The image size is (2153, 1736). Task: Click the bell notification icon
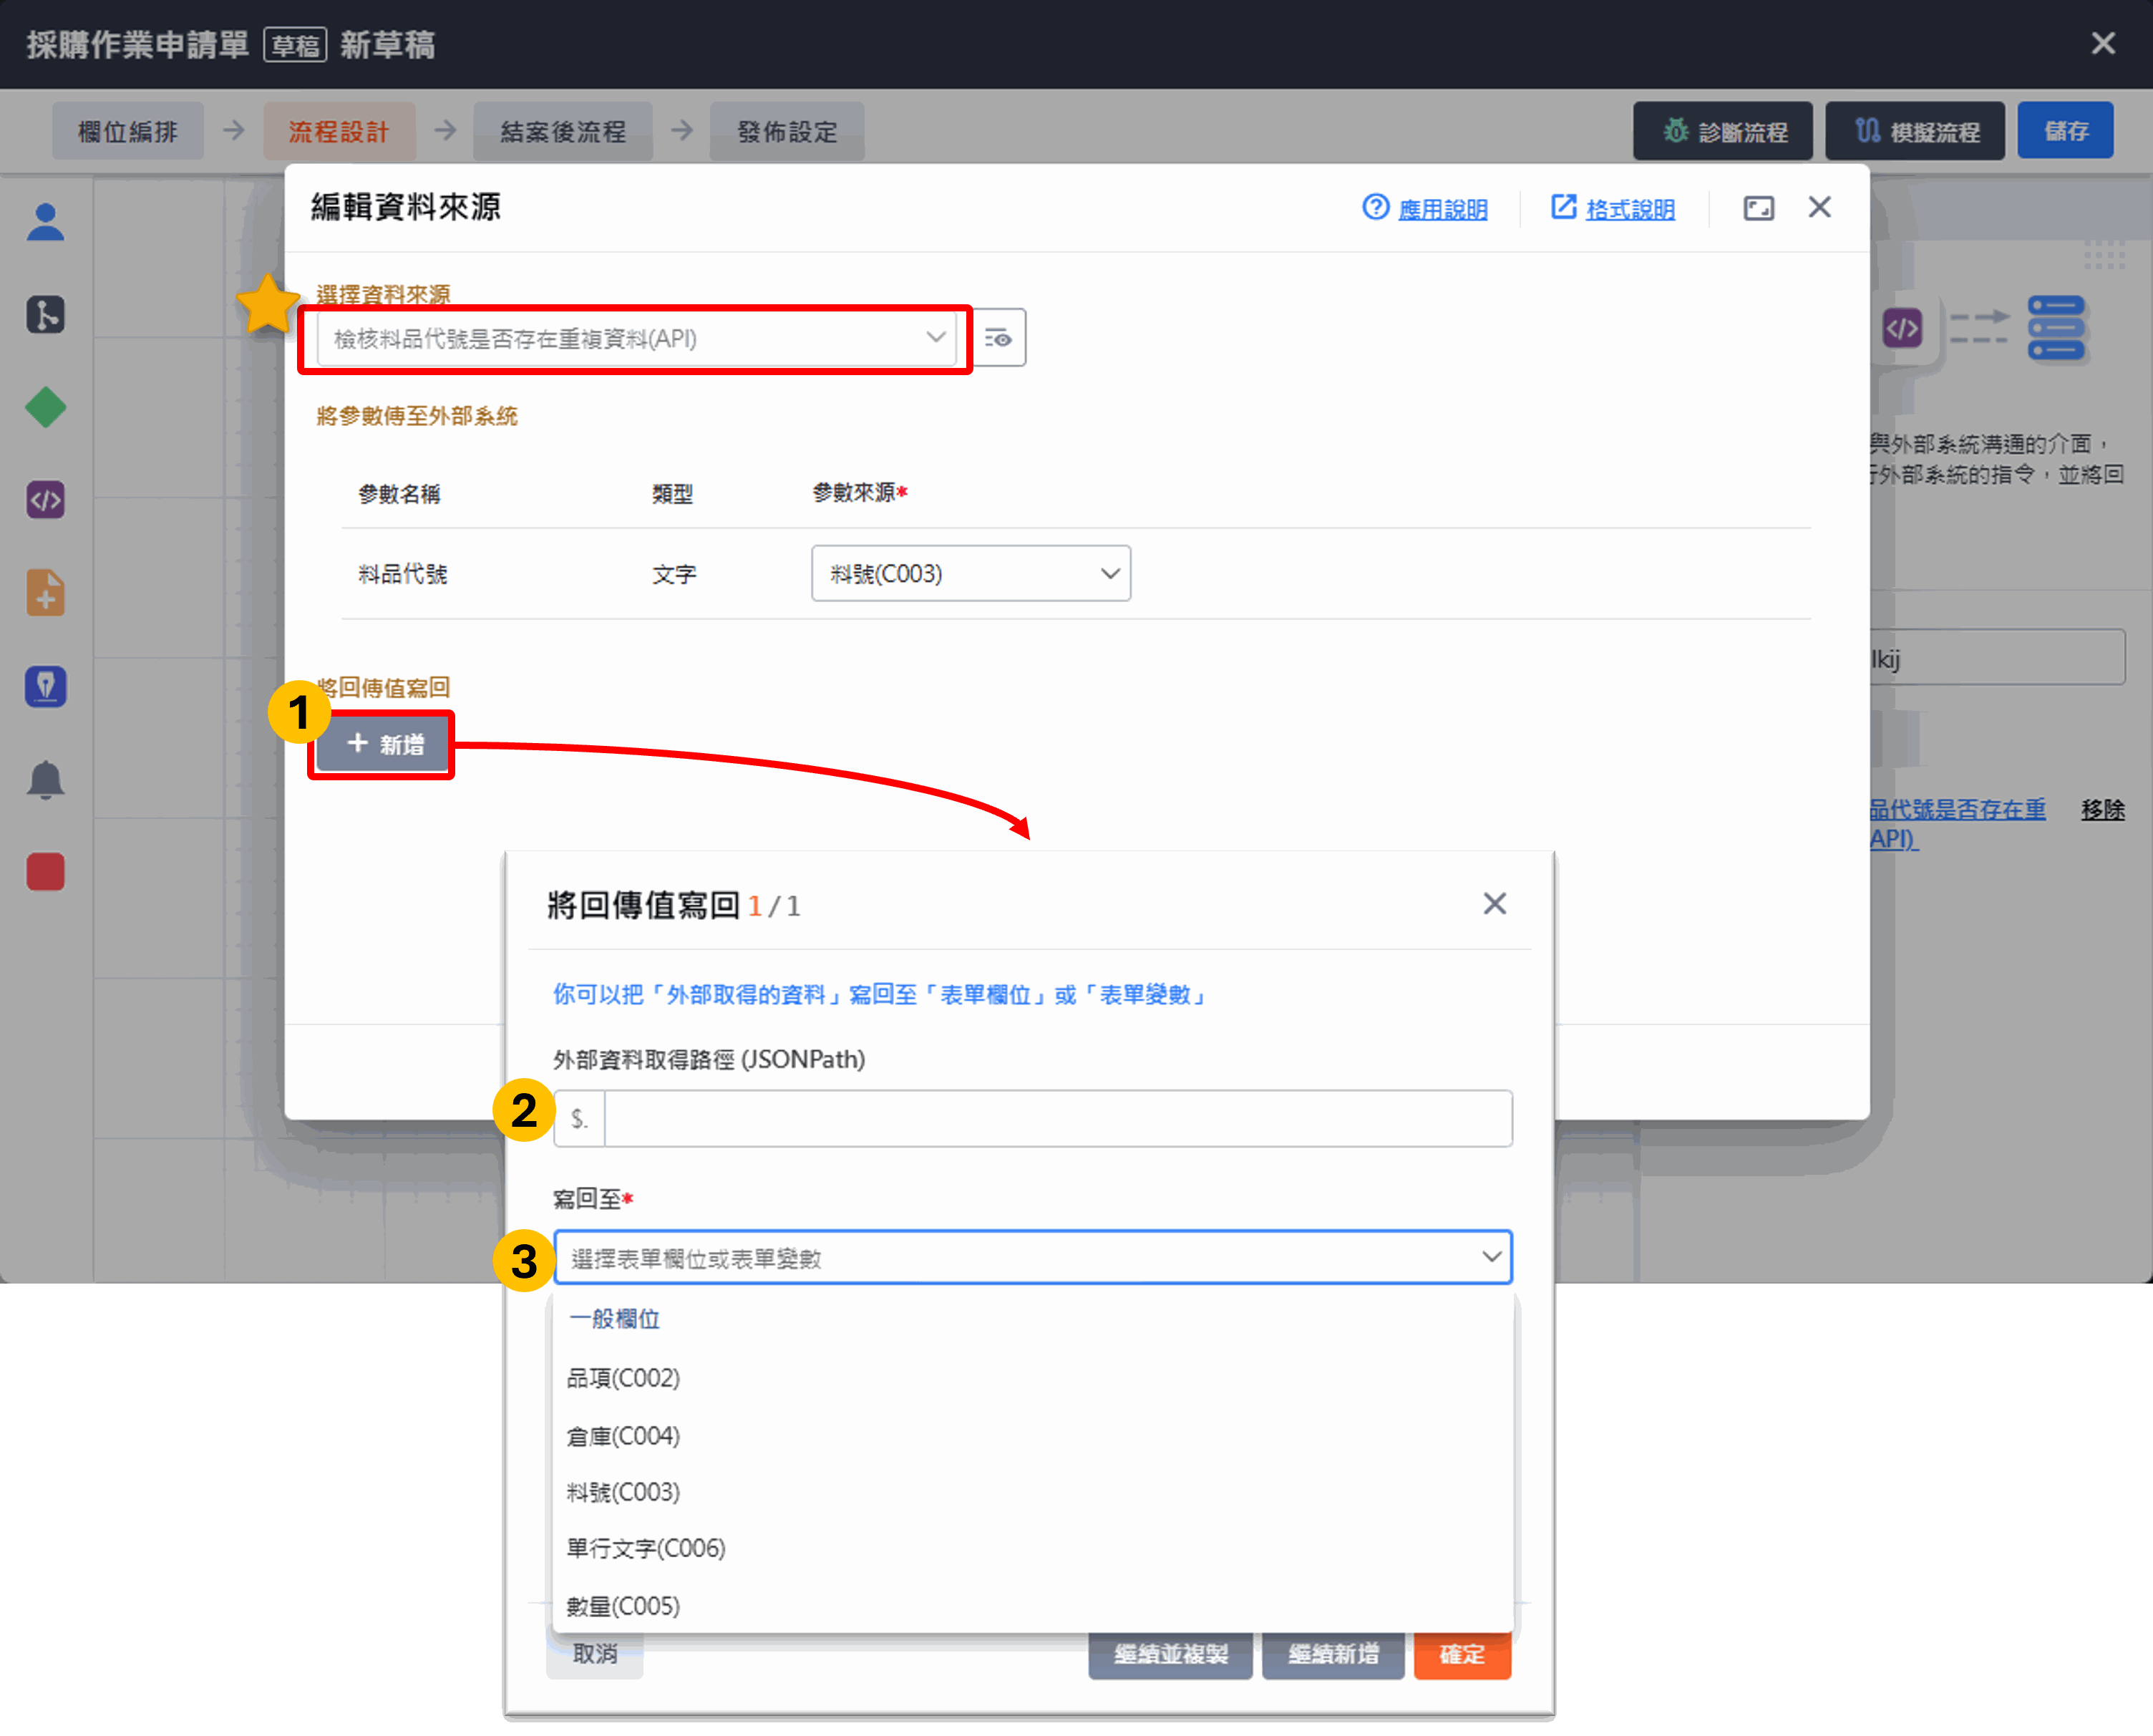(45, 779)
